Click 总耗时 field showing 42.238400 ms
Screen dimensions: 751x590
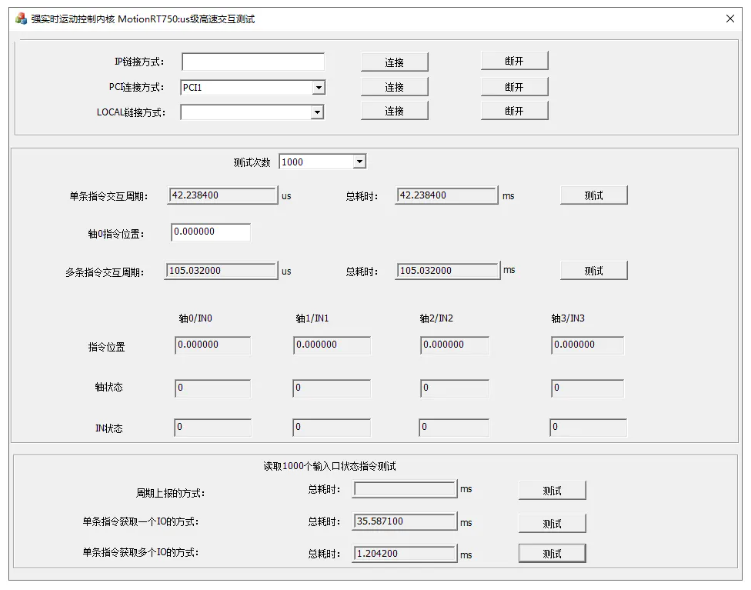(x=446, y=195)
